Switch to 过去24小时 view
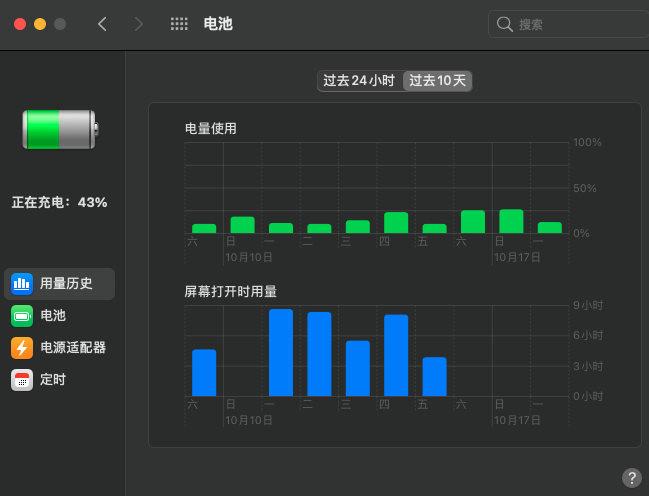649x496 pixels. pyautogui.click(x=359, y=81)
